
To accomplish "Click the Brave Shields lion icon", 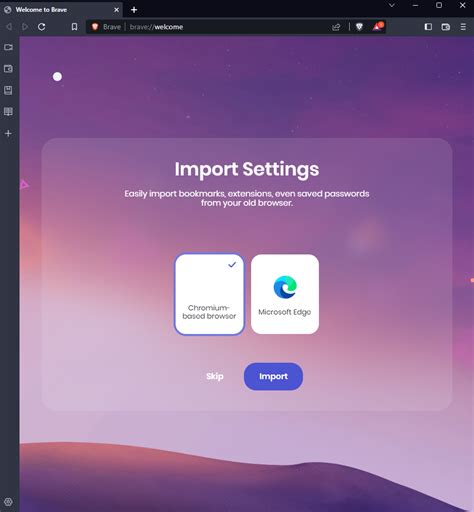I will pos(359,27).
